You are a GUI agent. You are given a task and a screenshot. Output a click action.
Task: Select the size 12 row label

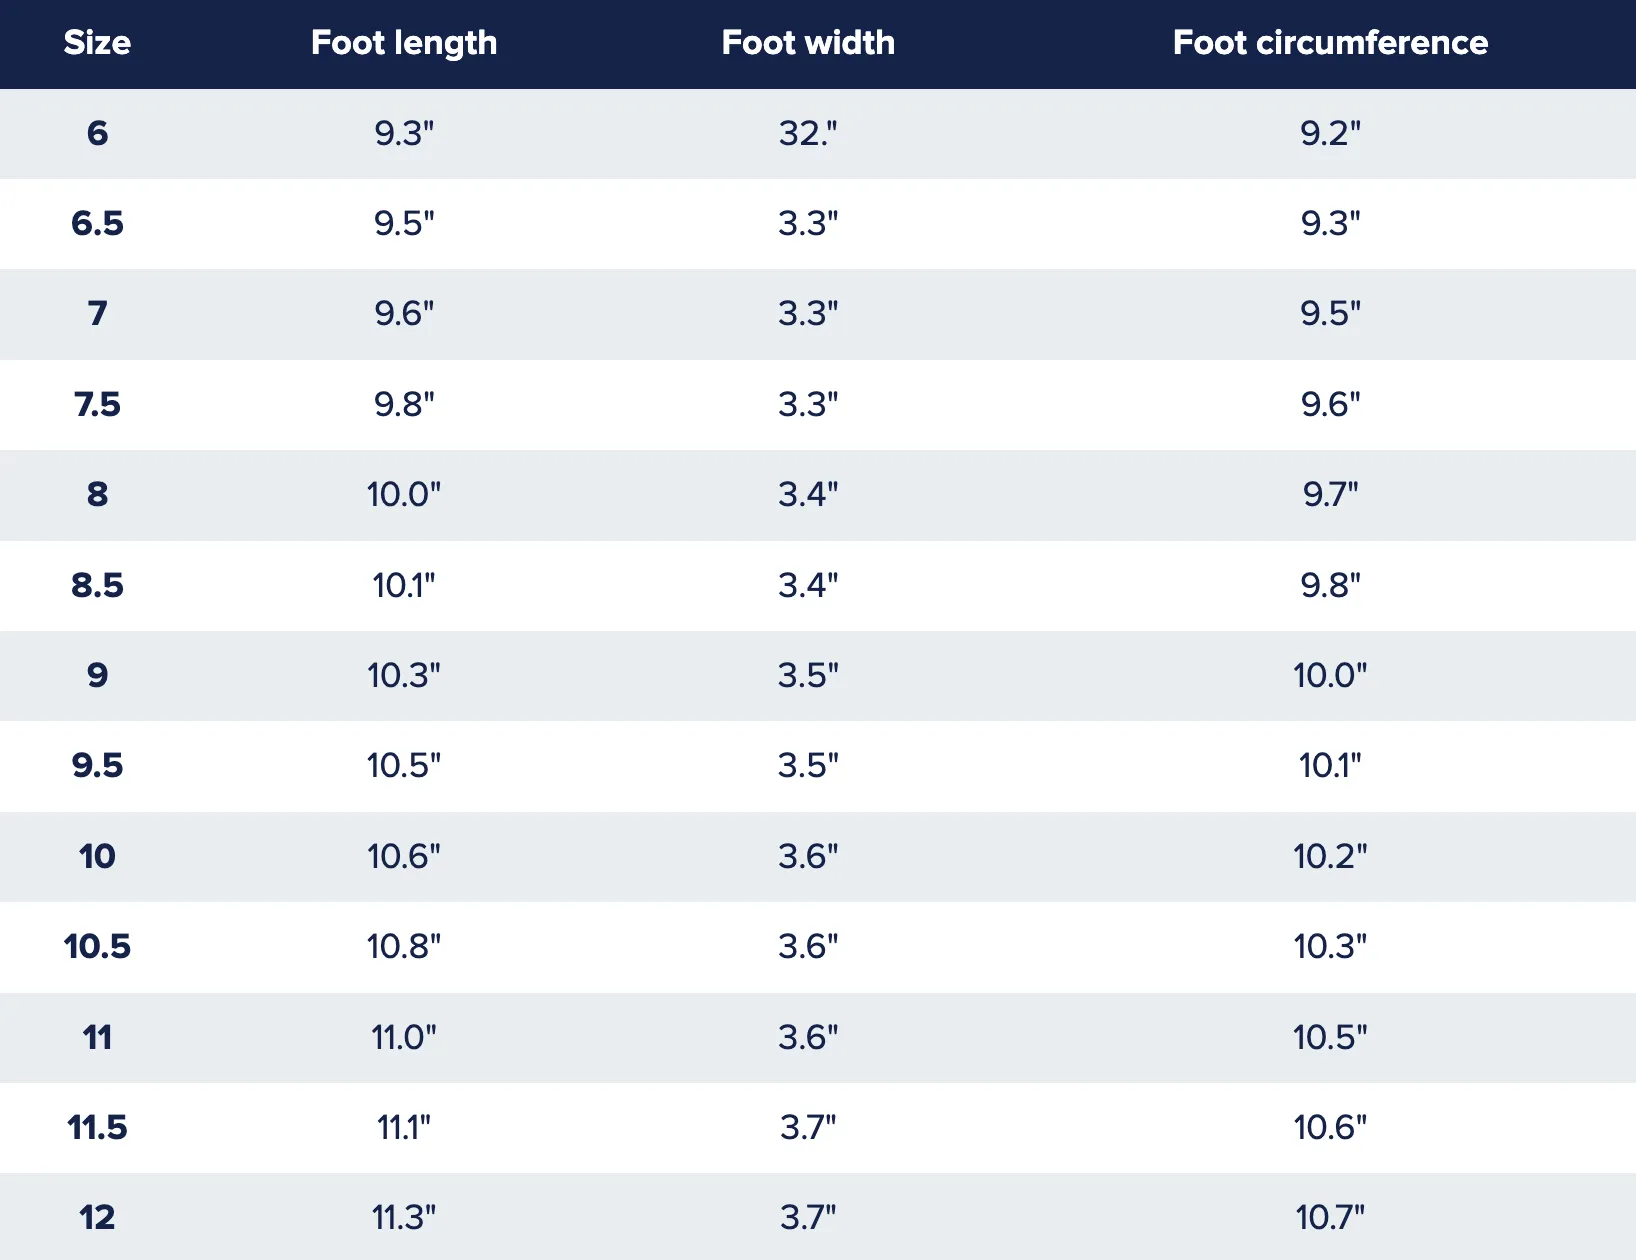pos(97,1217)
